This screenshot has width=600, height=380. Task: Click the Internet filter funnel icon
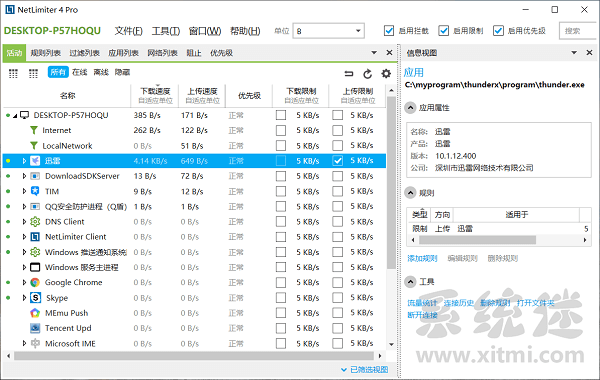coord(34,130)
